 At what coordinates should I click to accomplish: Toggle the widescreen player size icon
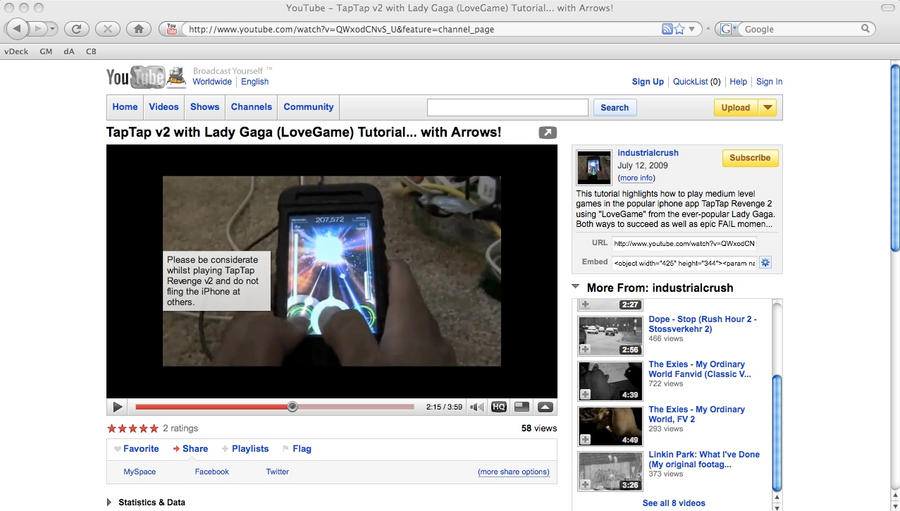coord(522,407)
